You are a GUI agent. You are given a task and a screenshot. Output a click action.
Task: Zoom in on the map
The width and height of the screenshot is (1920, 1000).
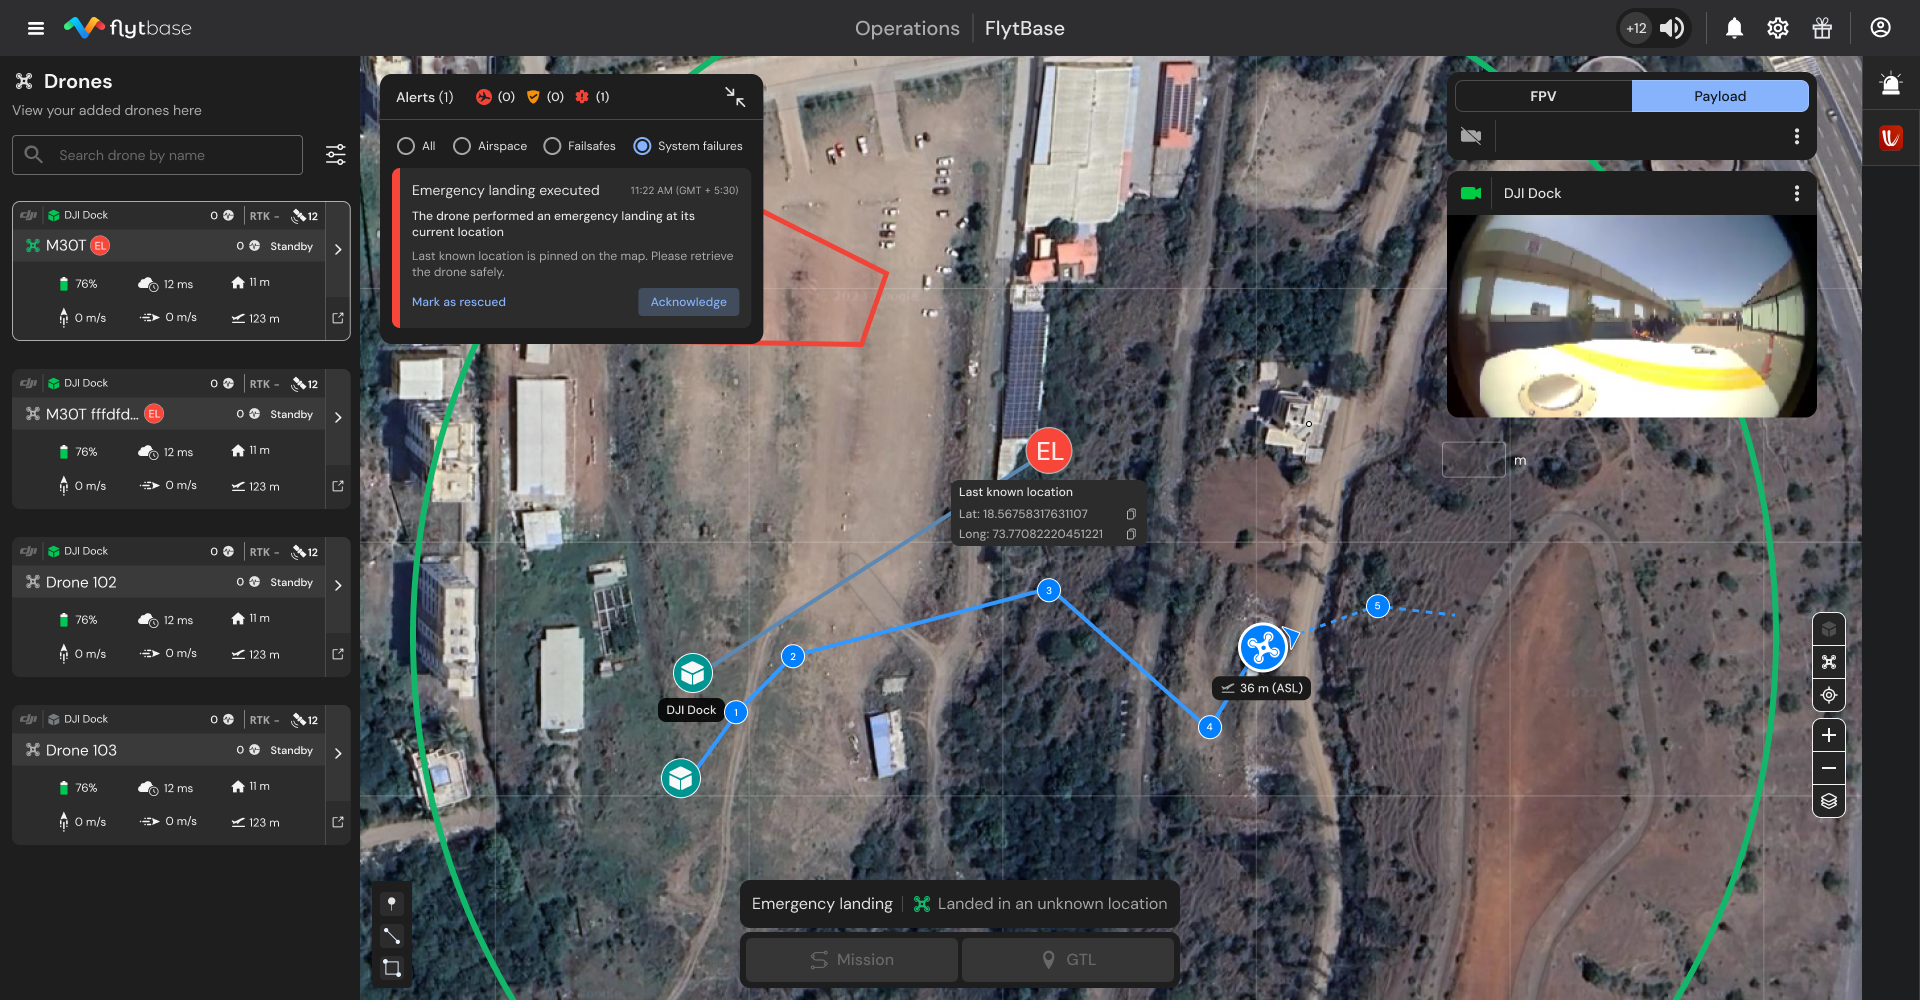1829,736
